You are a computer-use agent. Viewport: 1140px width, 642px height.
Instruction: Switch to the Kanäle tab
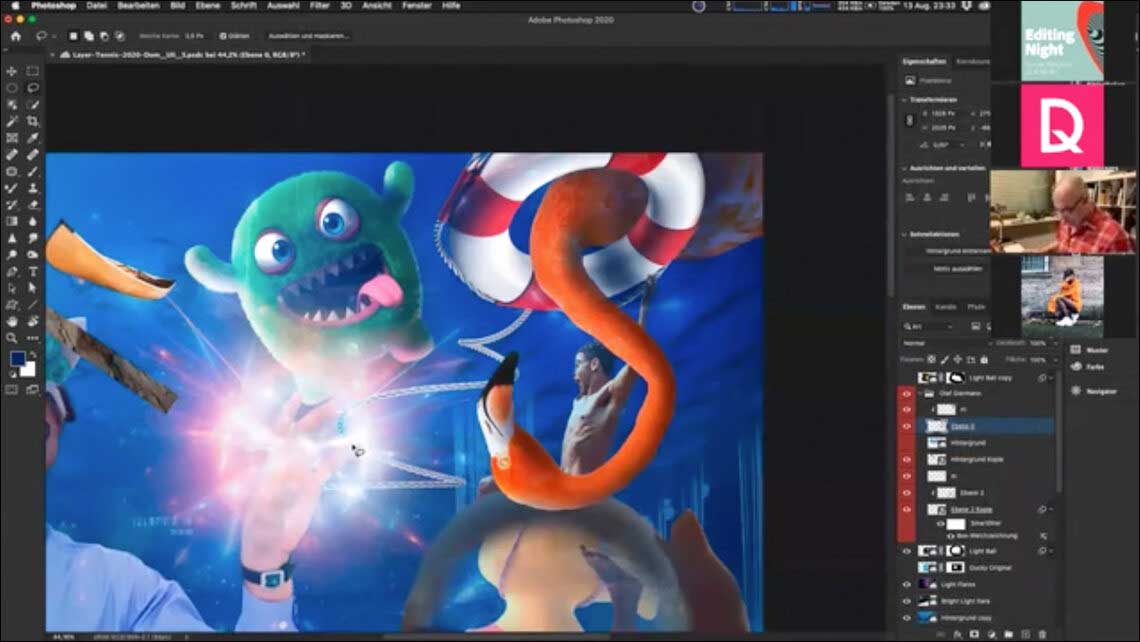945,307
